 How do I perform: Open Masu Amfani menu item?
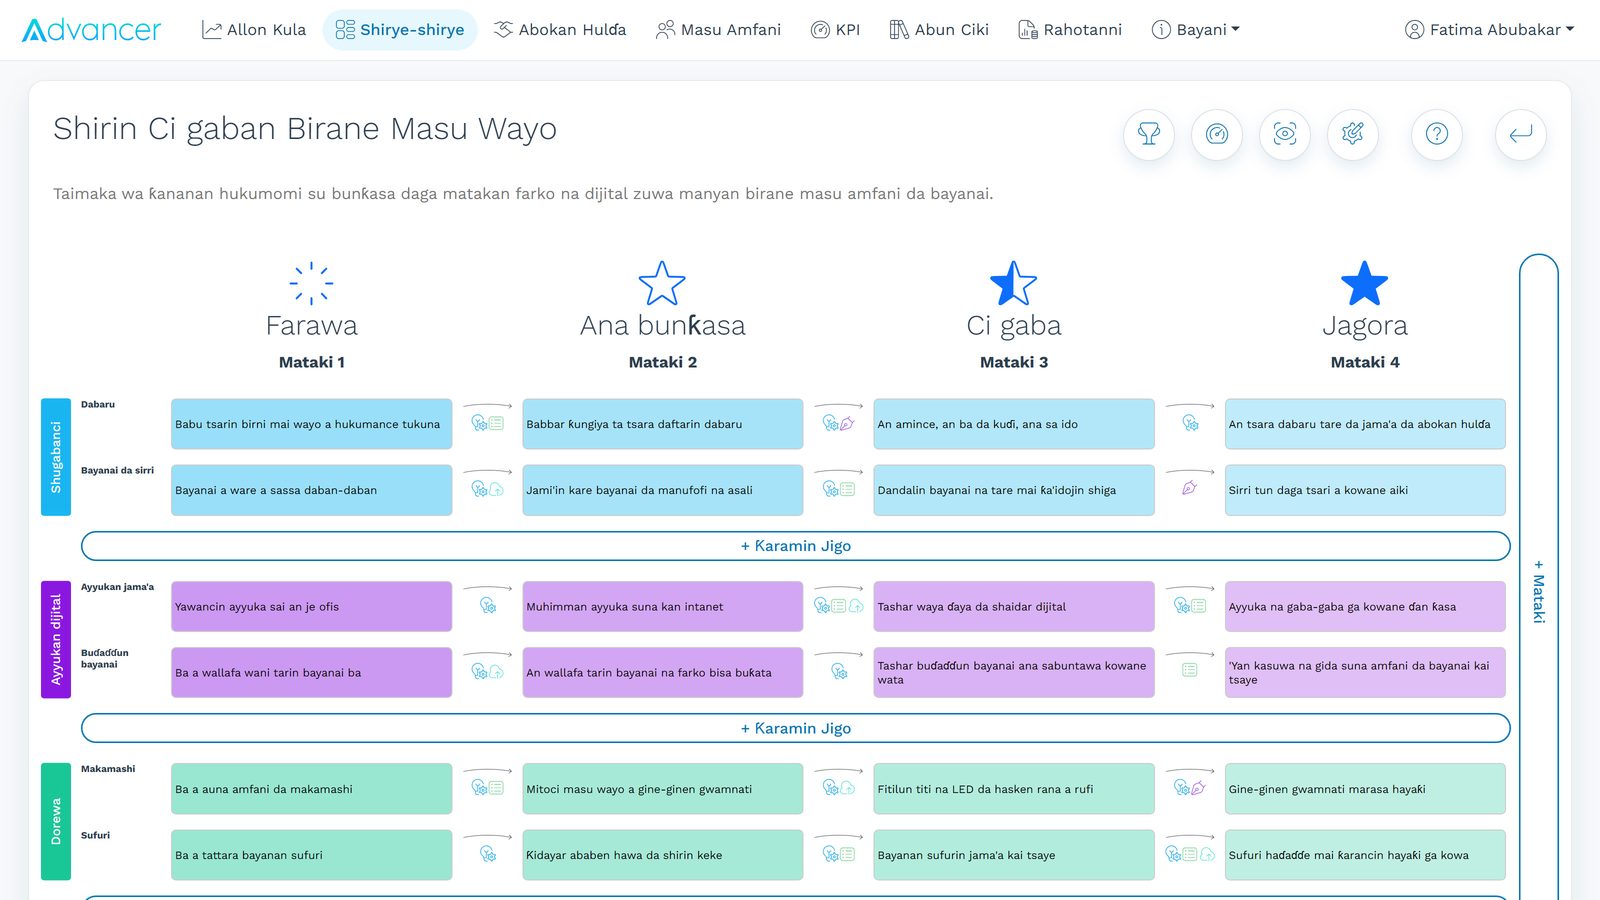718,30
